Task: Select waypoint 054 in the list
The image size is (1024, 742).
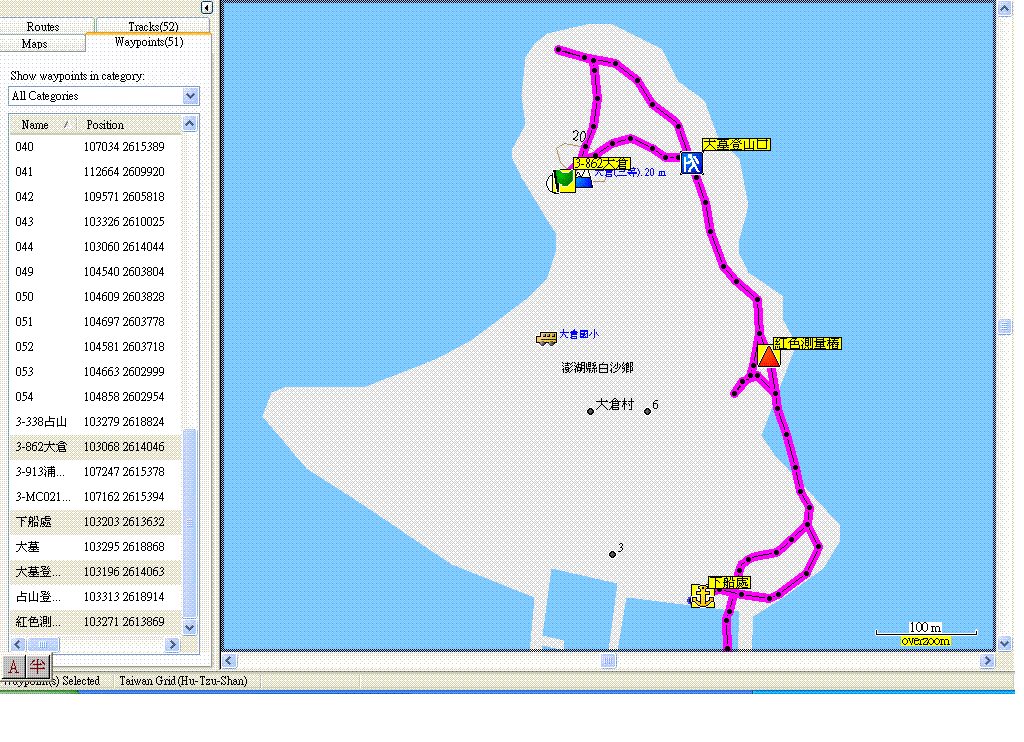Action: click(95, 396)
